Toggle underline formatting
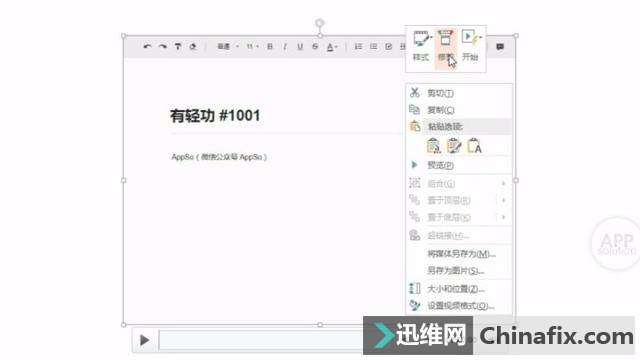 click(300, 47)
